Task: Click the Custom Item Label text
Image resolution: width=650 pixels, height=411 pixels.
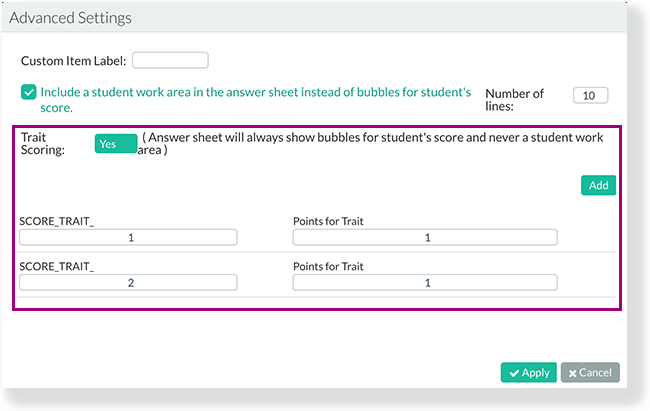Action: (73, 61)
